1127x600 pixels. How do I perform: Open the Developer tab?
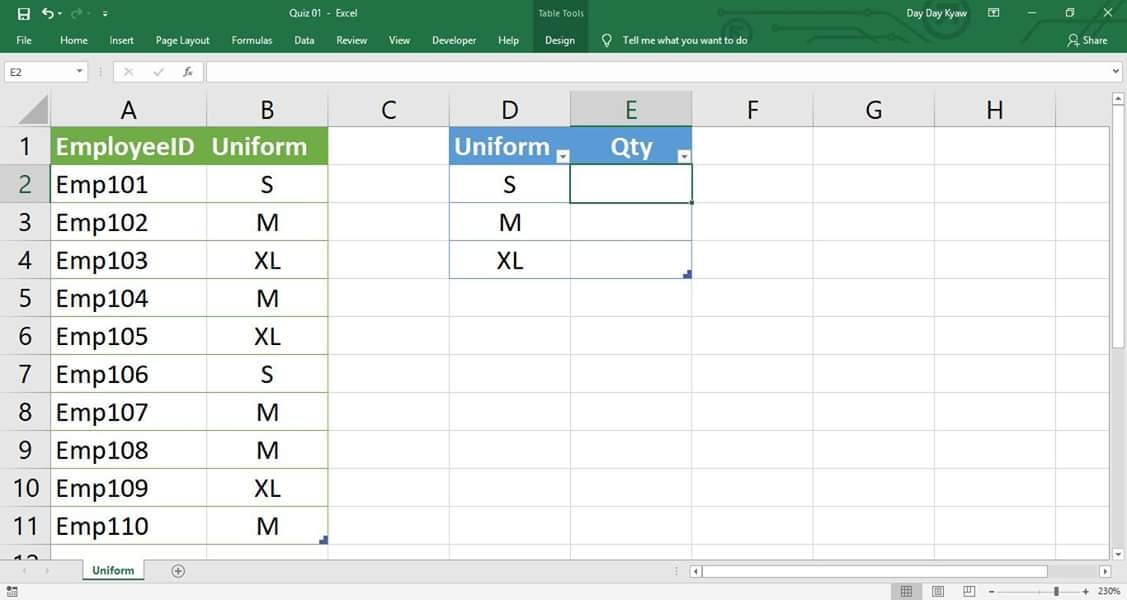454,40
